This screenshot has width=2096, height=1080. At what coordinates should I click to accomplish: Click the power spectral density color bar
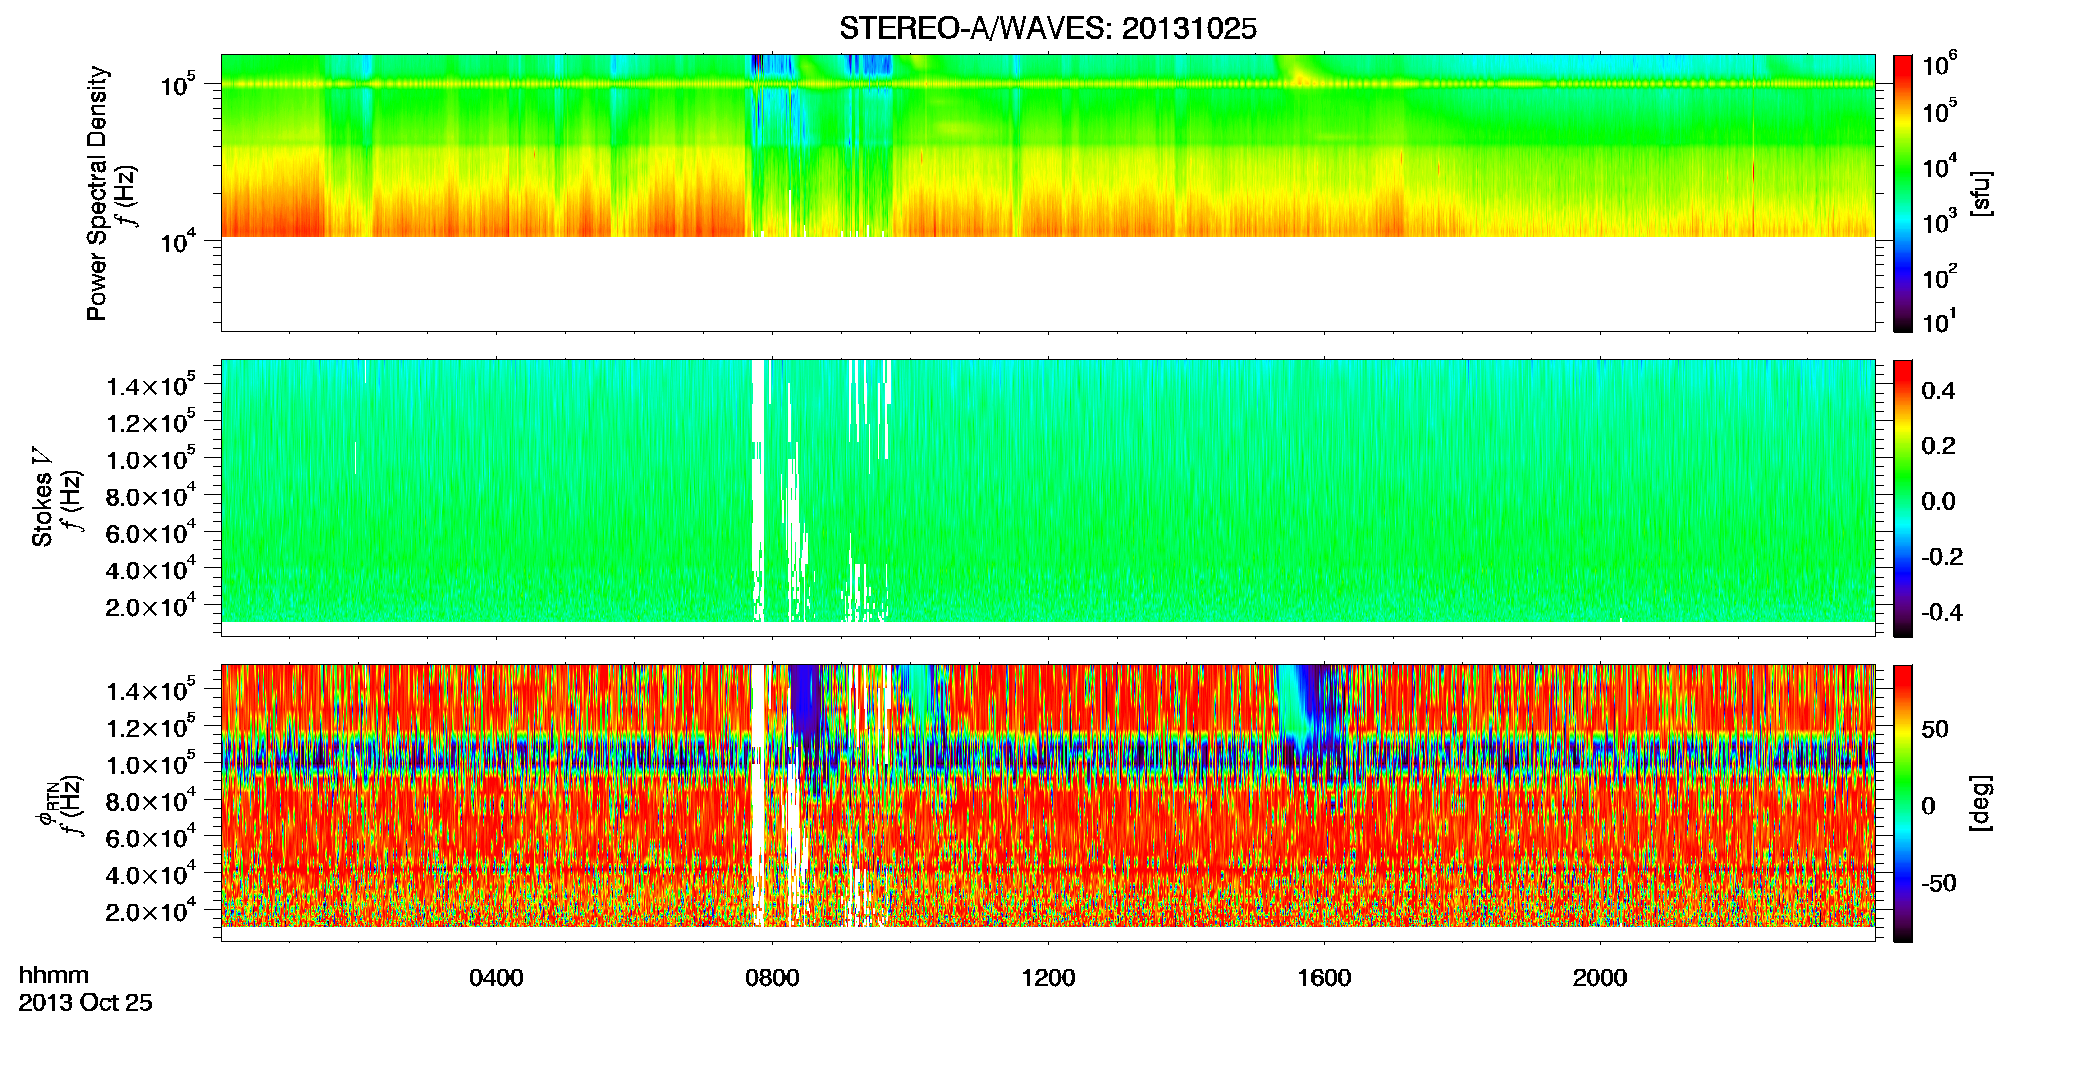1903,193
